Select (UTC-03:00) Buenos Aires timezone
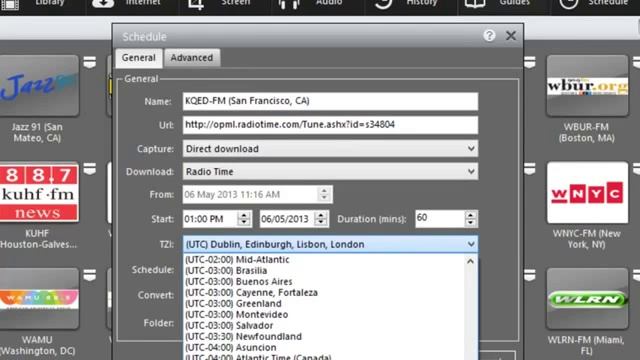The height and width of the screenshot is (360, 640). click(323, 282)
